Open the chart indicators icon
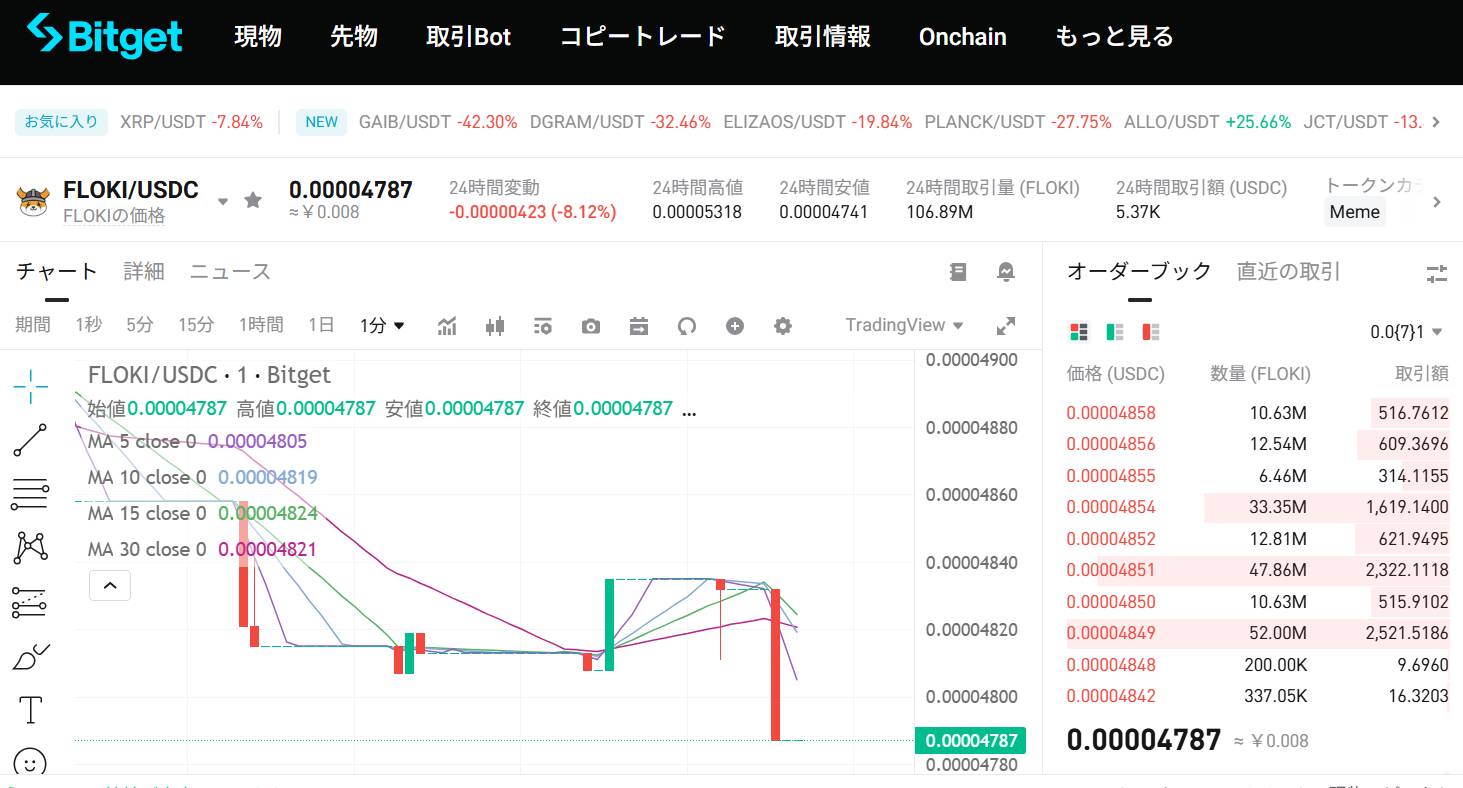The width and height of the screenshot is (1463, 788). pyautogui.click(x=447, y=326)
